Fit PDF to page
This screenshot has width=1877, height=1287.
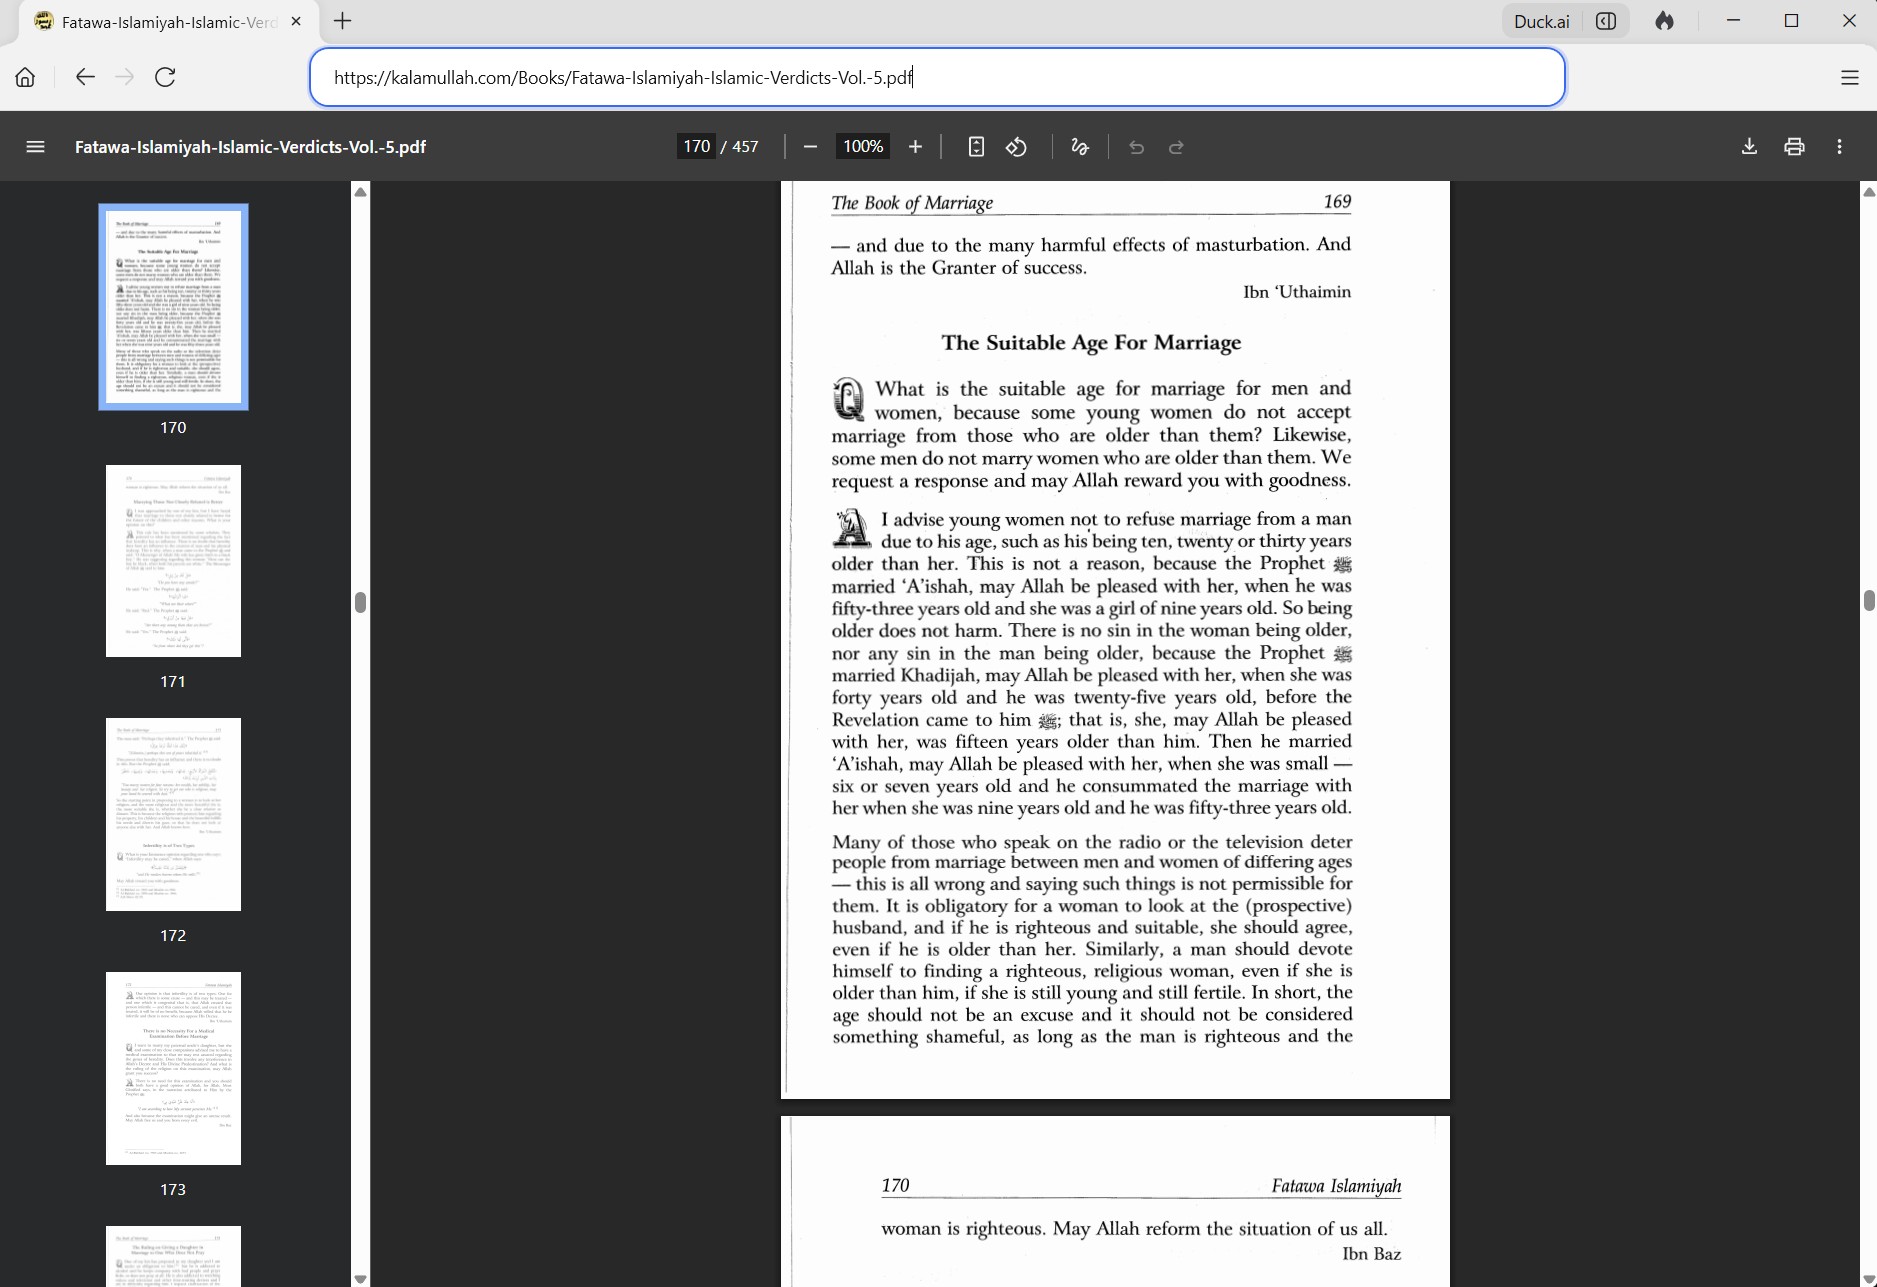pyautogui.click(x=976, y=147)
